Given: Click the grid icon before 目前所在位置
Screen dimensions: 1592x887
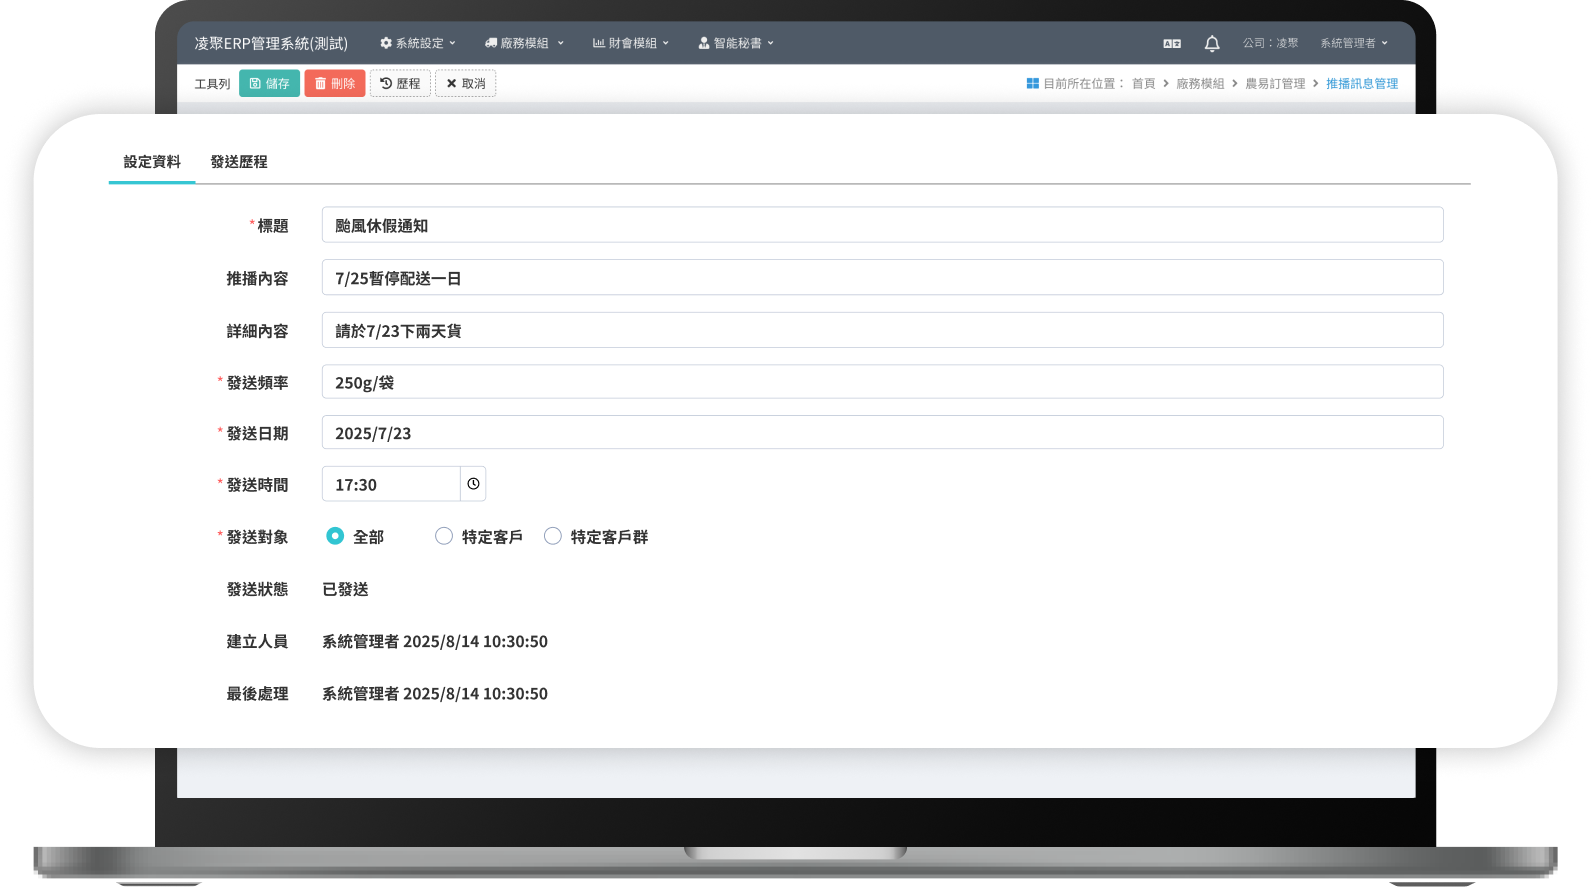Looking at the screenshot, I should pos(1032,83).
